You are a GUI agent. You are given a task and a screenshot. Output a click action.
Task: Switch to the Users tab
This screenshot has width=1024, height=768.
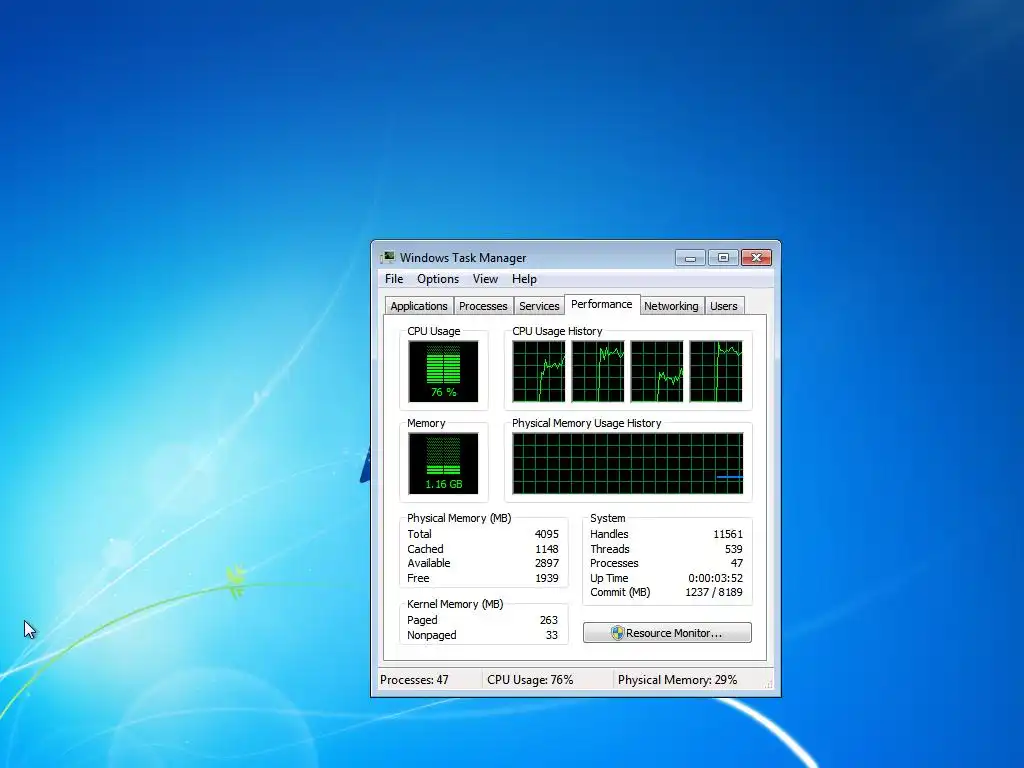click(724, 306)
